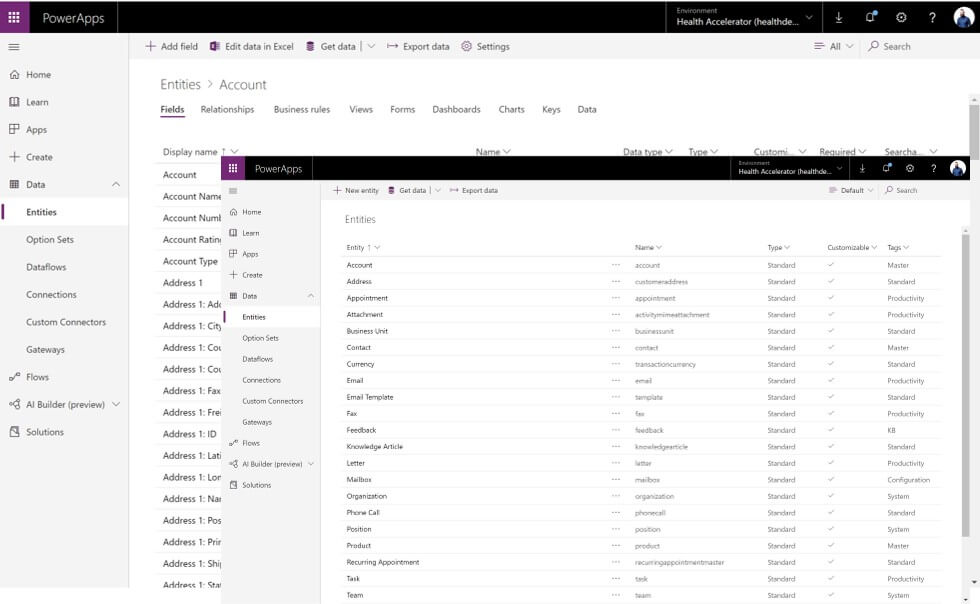
Task: Toggle hamburger navigation menu in front window
Action: coord(233,191)
